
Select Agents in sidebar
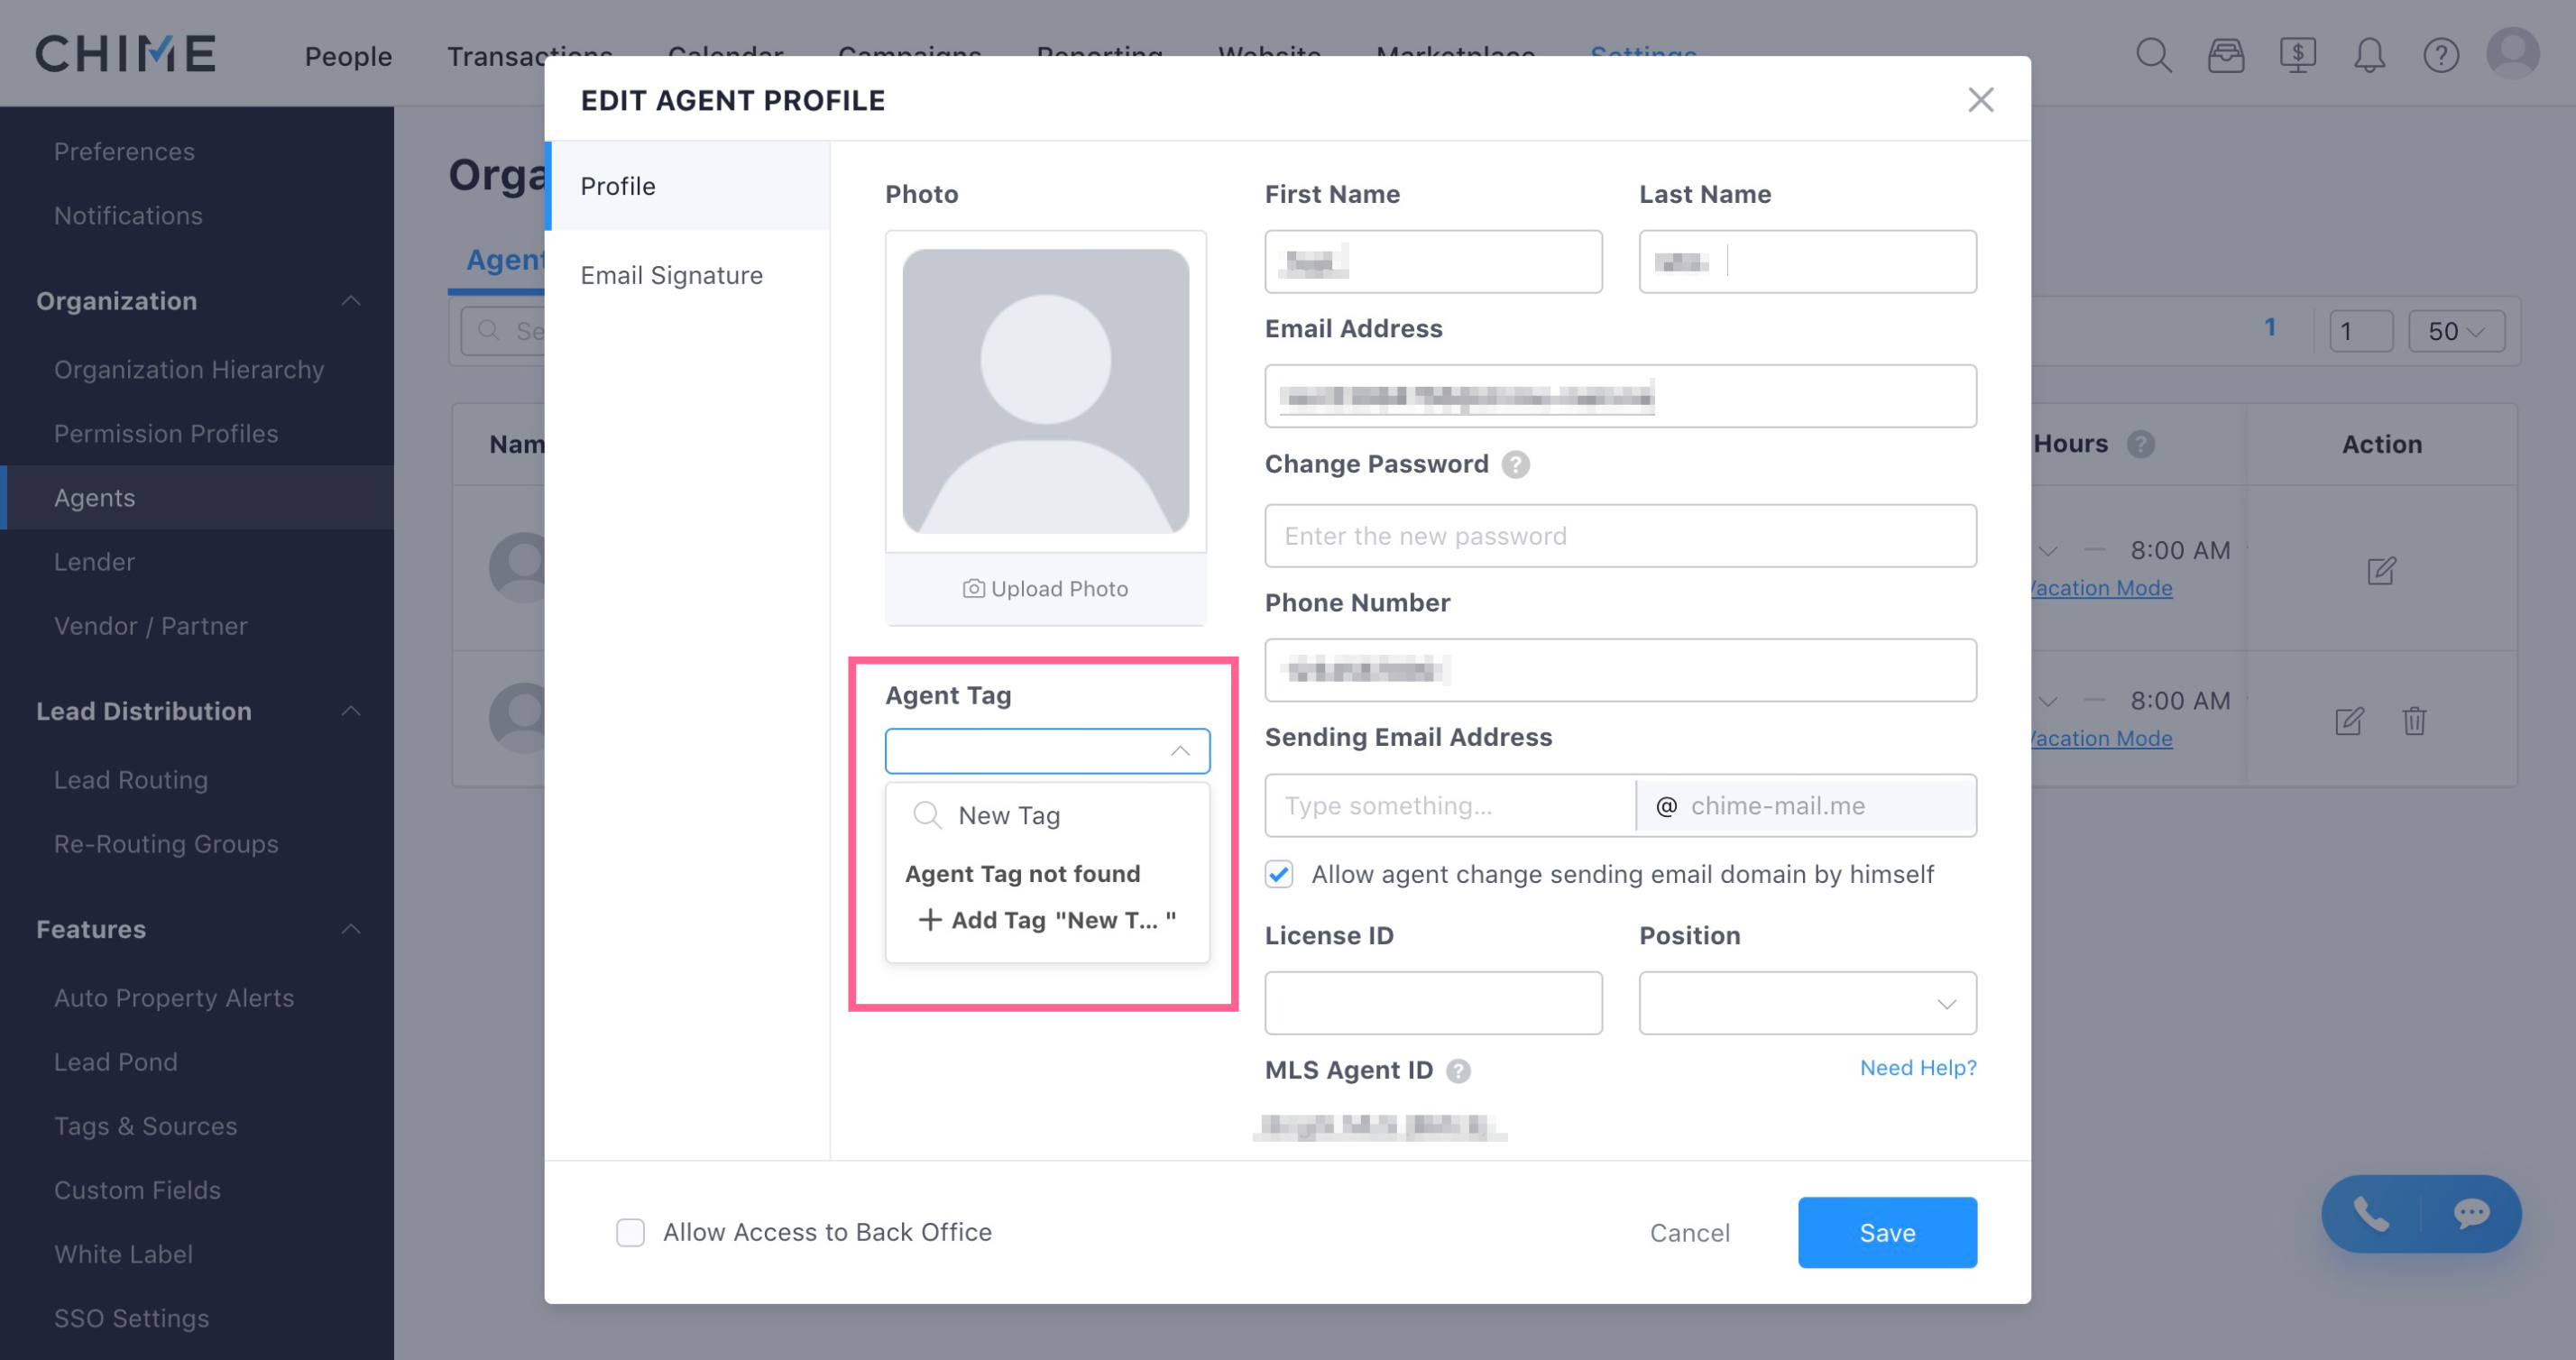197,497
